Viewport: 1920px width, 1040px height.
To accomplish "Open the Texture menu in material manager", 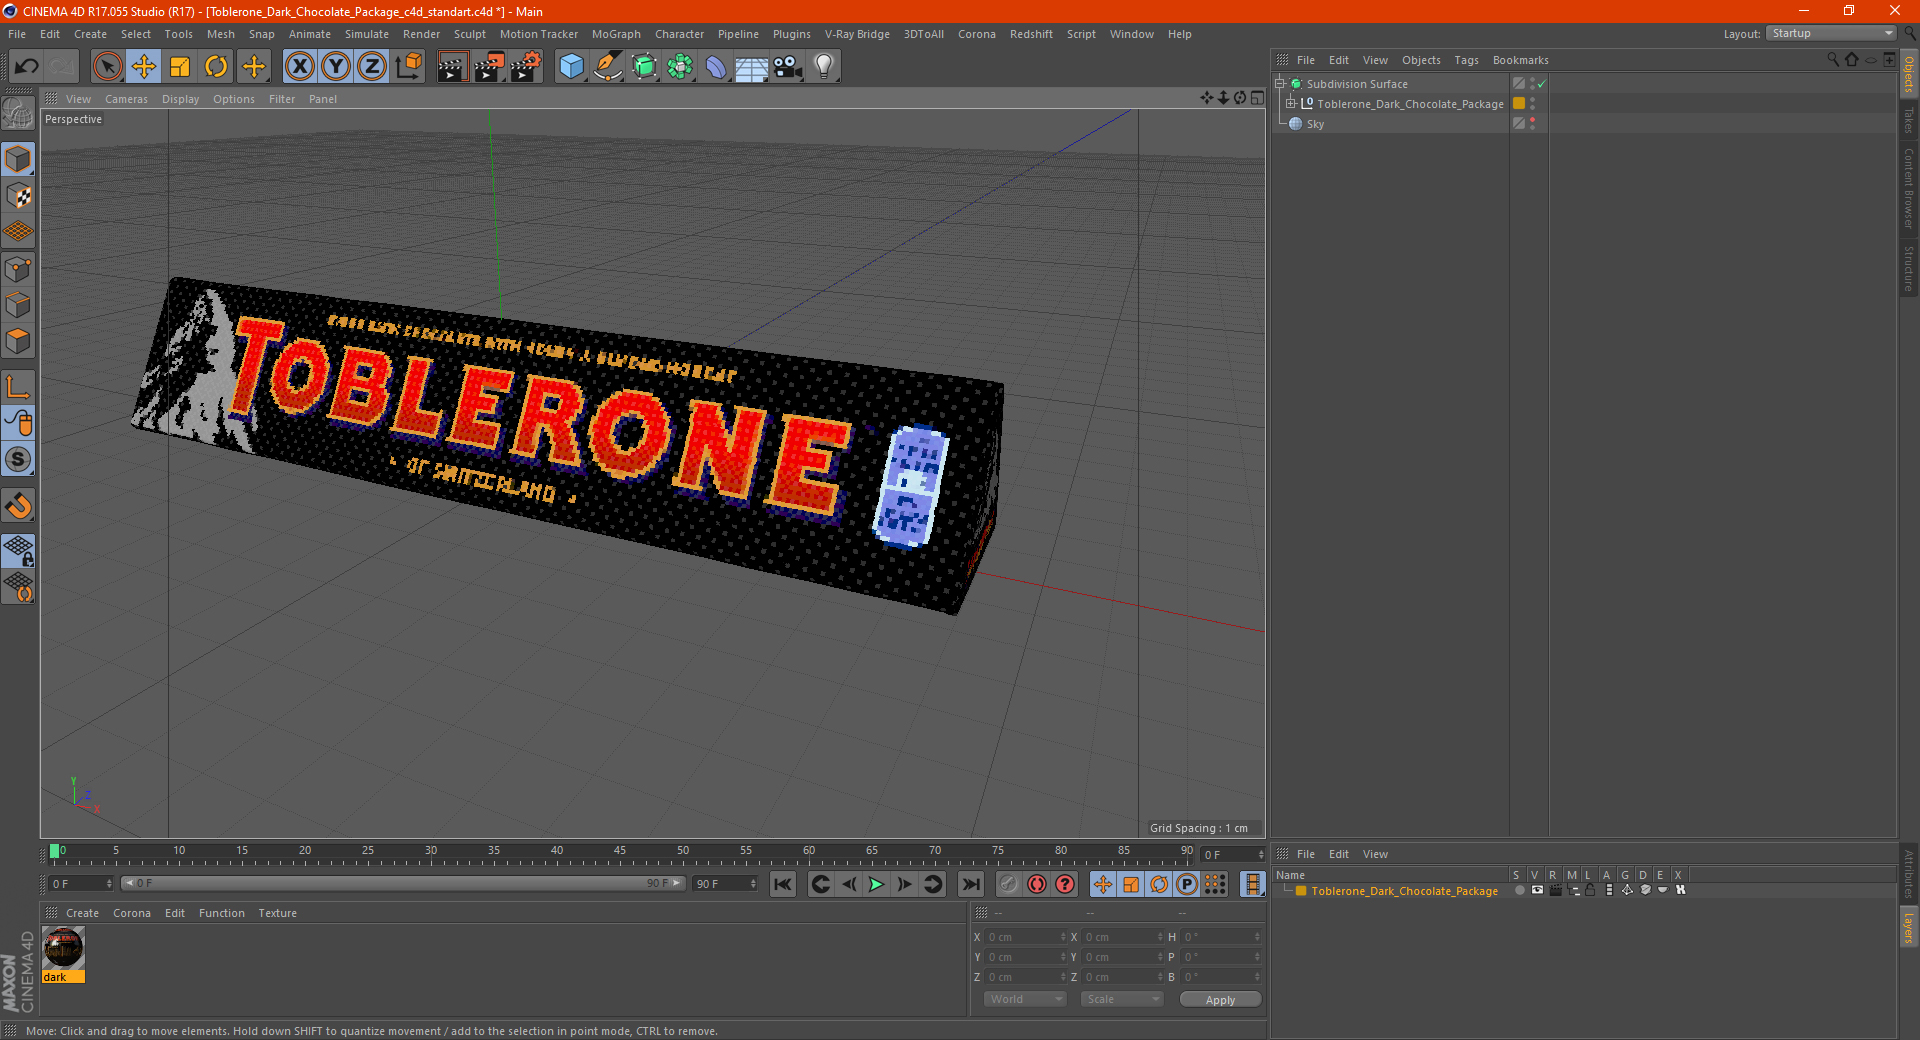I will pyautogui.click(x=277, y=913).
